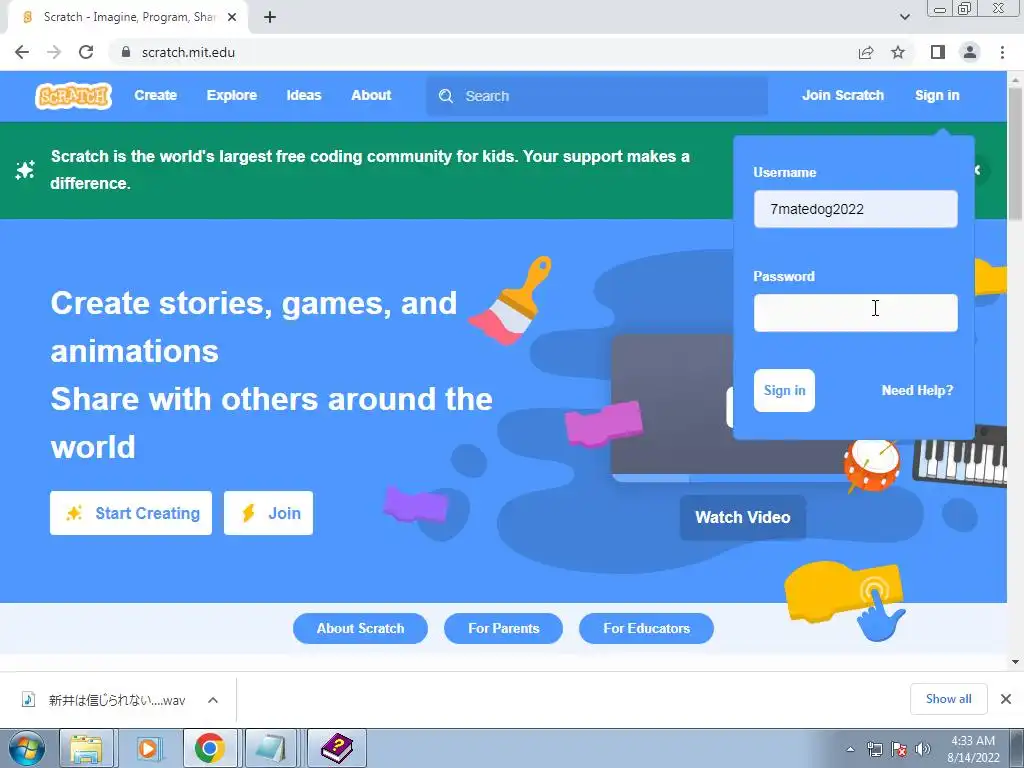Viewport: 1024px width, 768px height.
Task: Click the Join button with lightning bolt
Action: pyautogui.click(x=268, y=513)
